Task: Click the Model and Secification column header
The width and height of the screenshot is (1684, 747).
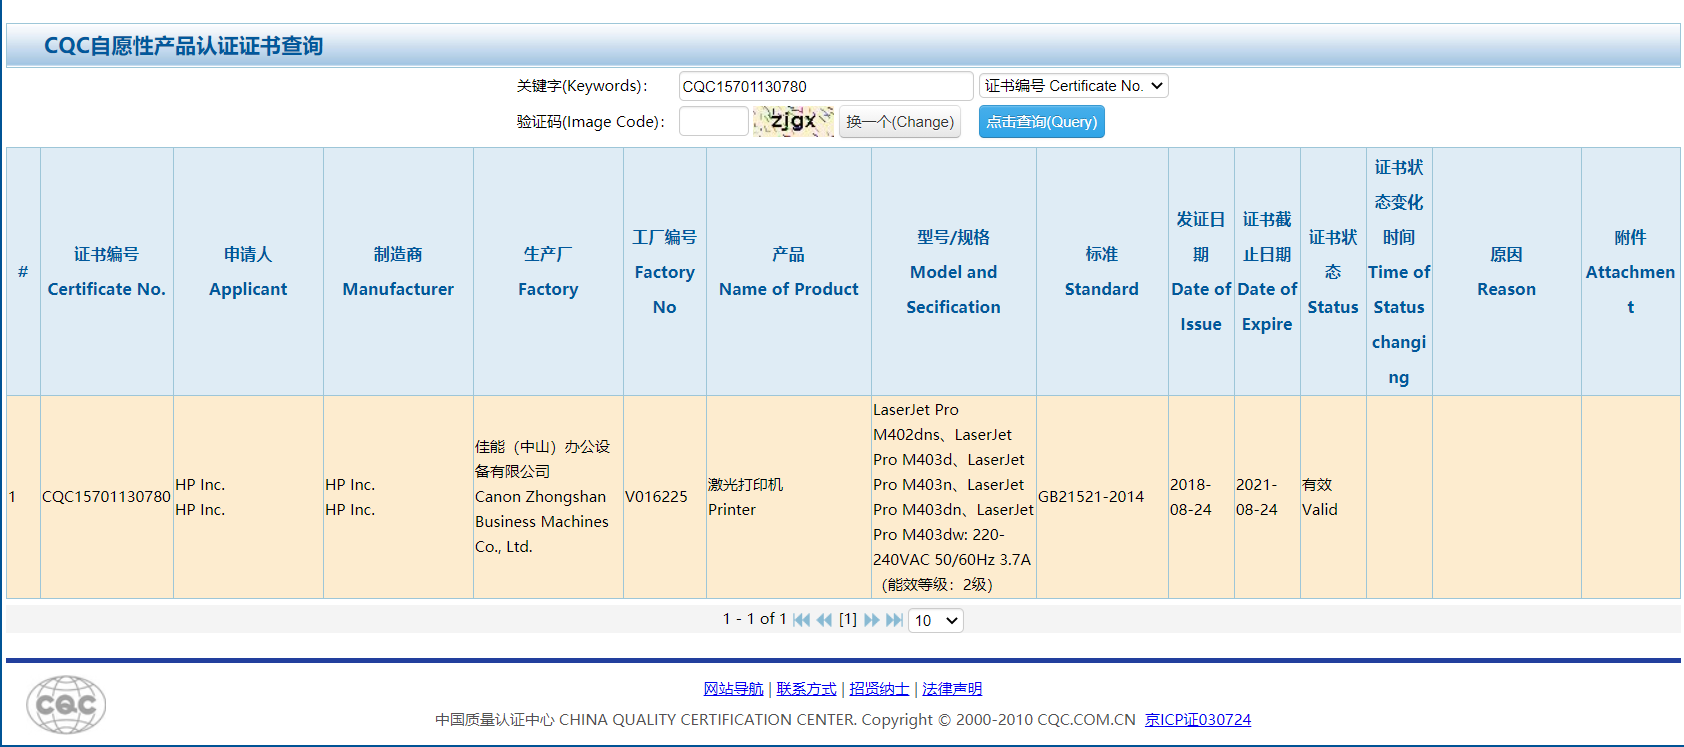Action: point(954,272)
